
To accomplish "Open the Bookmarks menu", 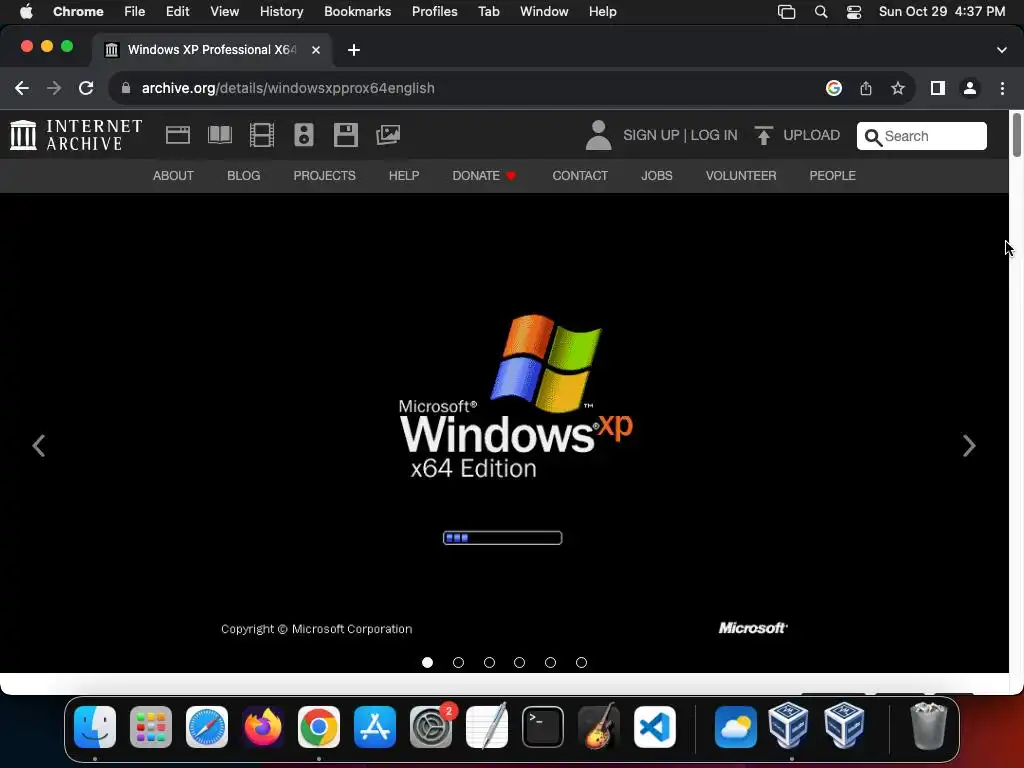I will (357, 12).
